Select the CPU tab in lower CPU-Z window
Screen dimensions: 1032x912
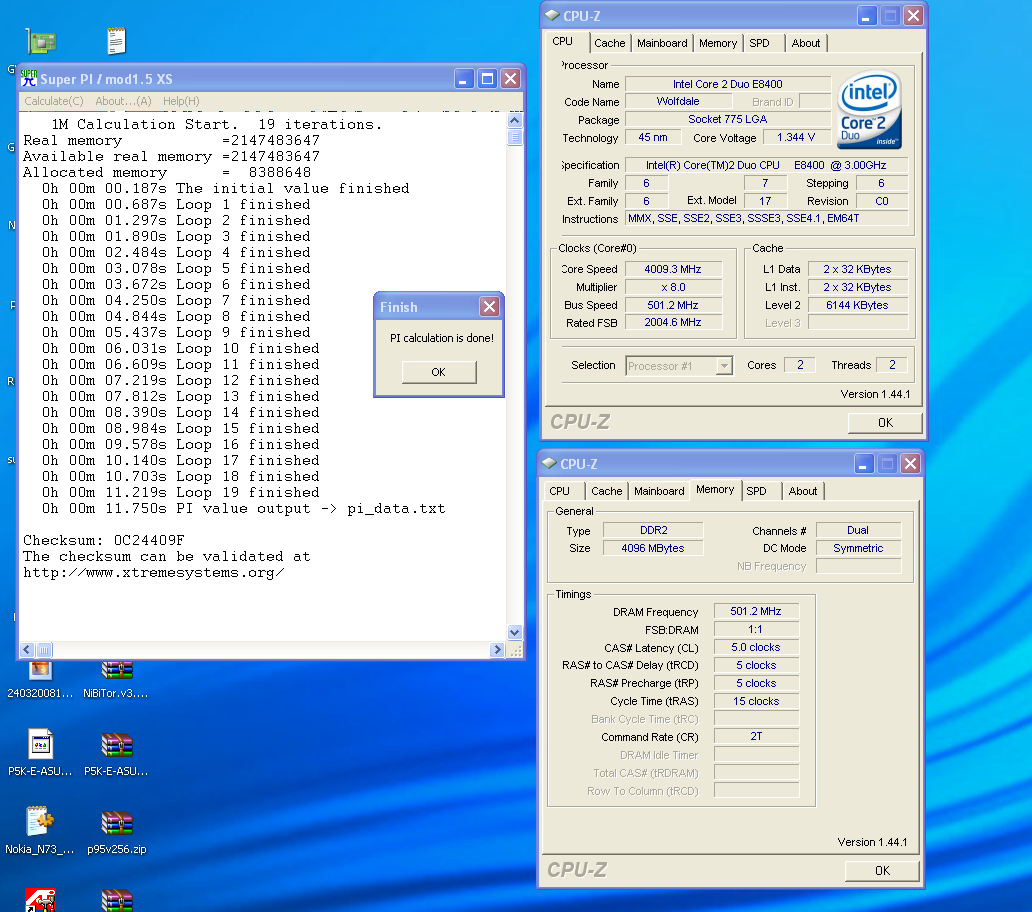point(559,491)
